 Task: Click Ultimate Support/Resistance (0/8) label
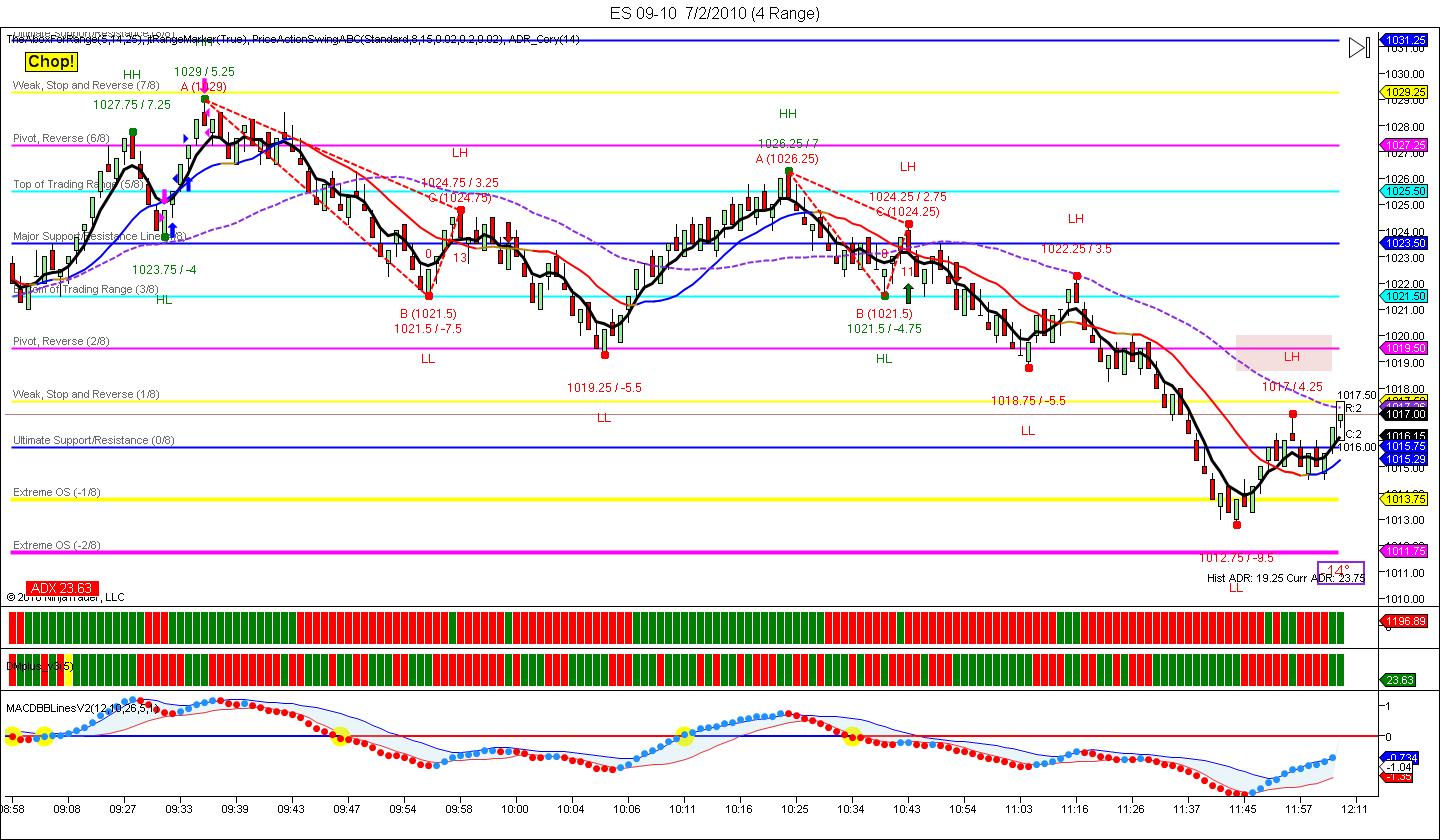click(93, 440)
